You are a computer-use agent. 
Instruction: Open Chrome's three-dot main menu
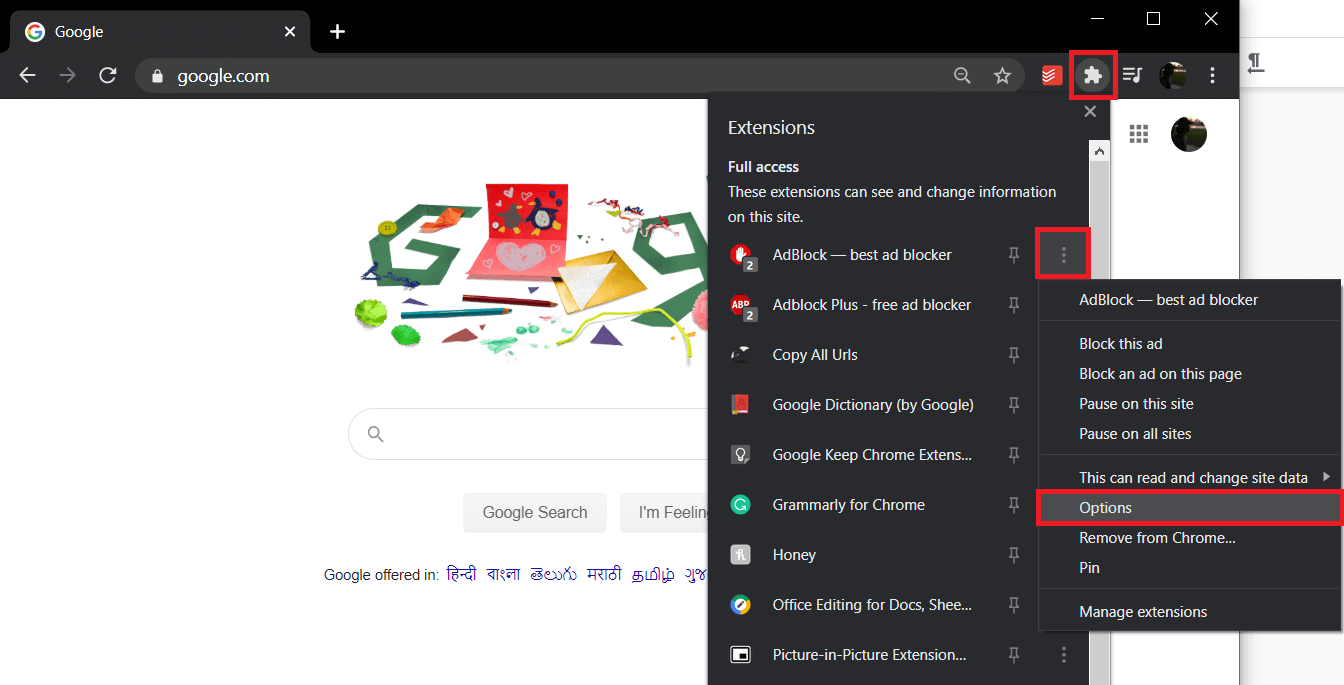coord(1212,75)
